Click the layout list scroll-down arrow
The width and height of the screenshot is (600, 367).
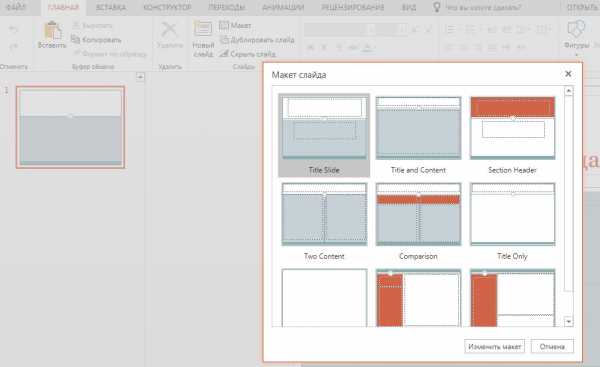[x=569, y=321]
